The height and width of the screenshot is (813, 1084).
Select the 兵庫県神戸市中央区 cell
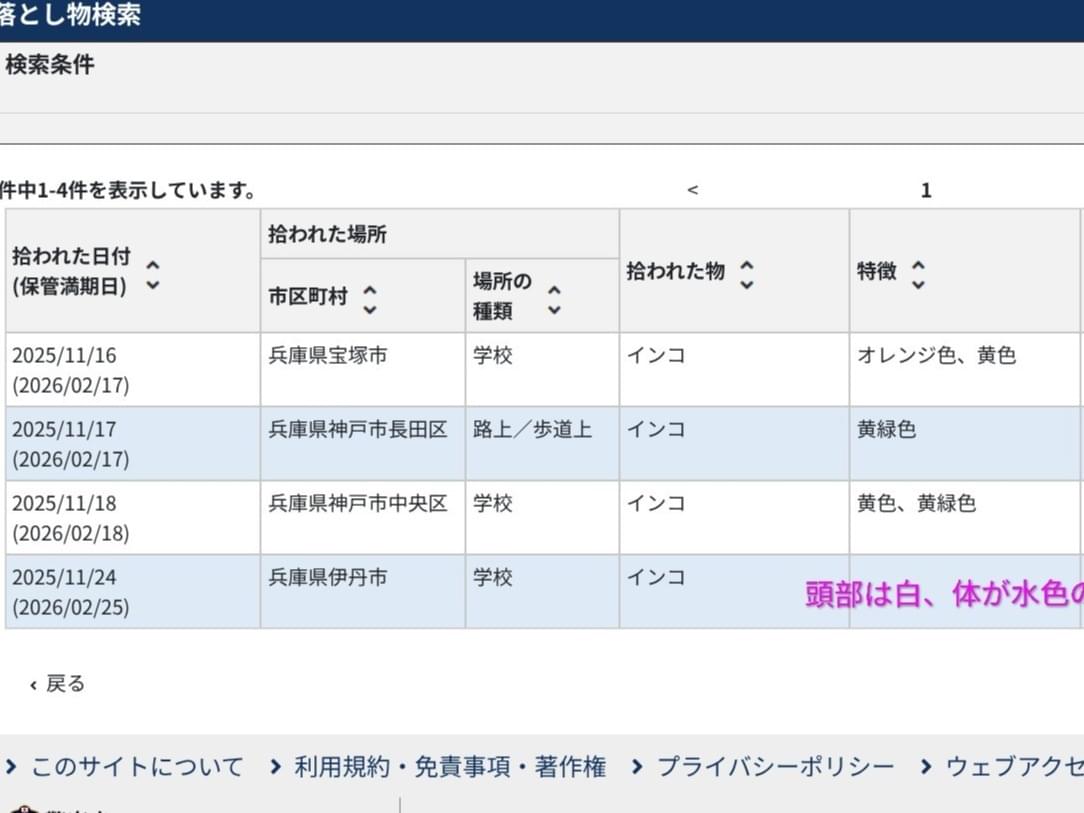click(357, 504)
